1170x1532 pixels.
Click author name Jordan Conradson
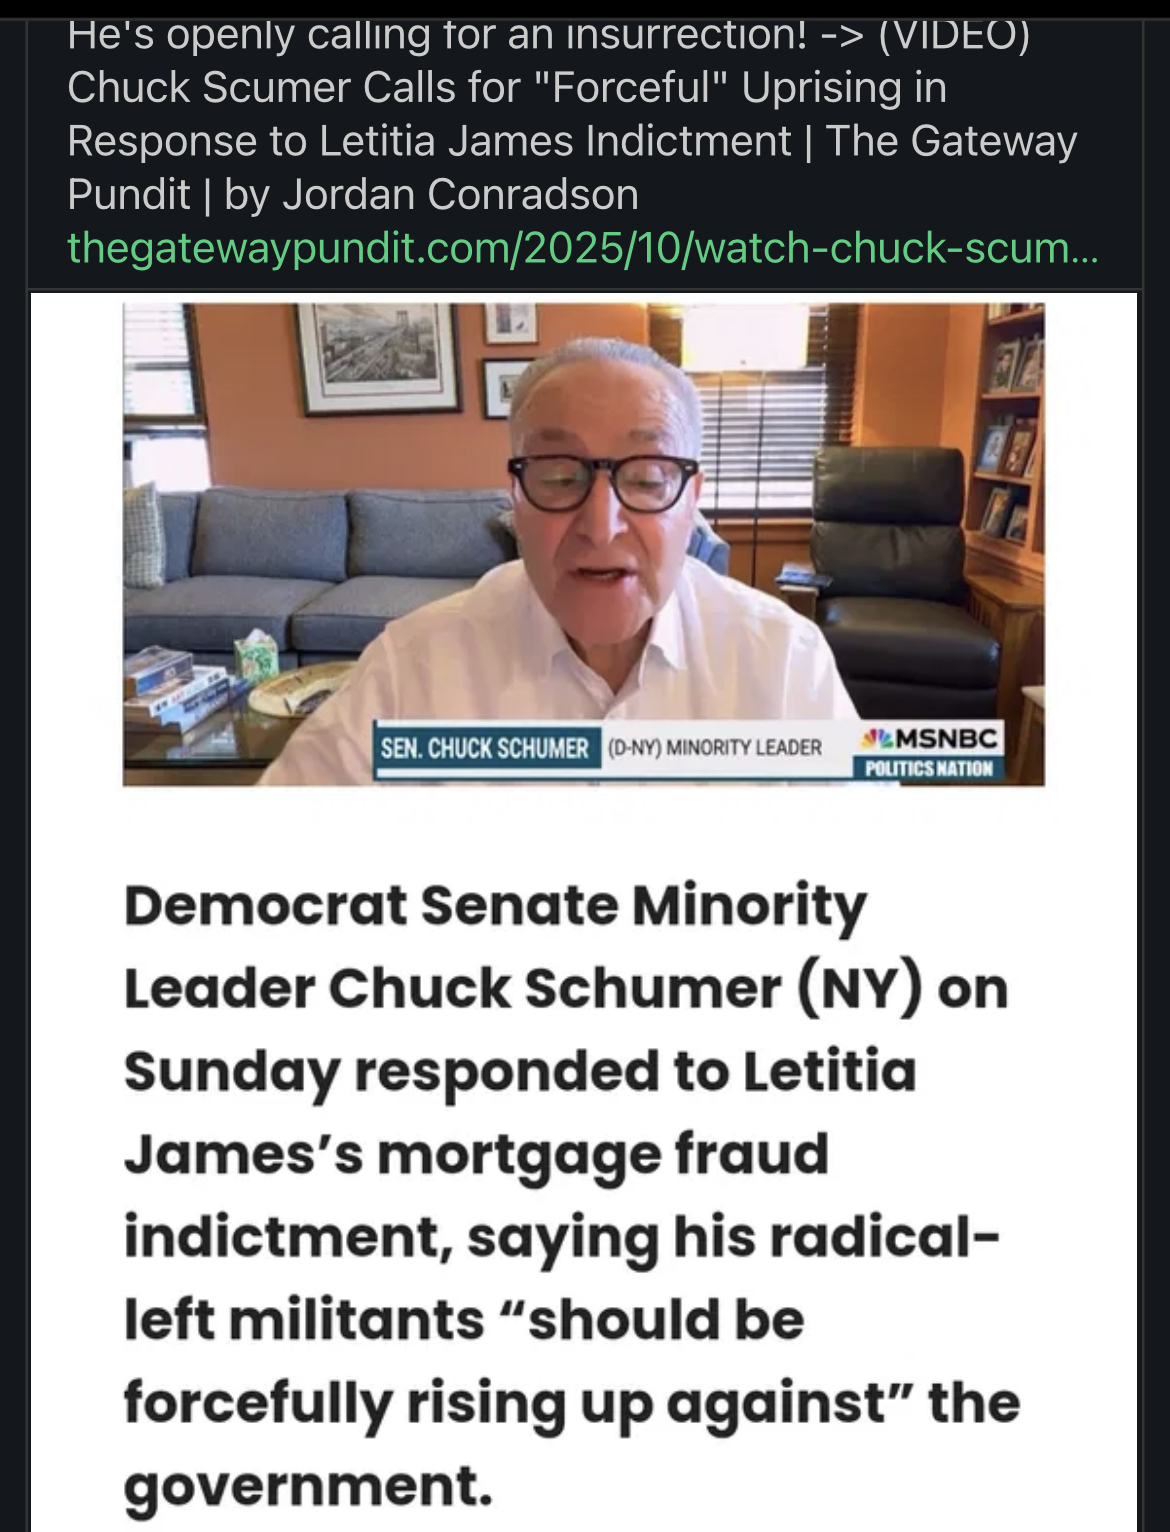pyautogui.click(x=460, y=194)
